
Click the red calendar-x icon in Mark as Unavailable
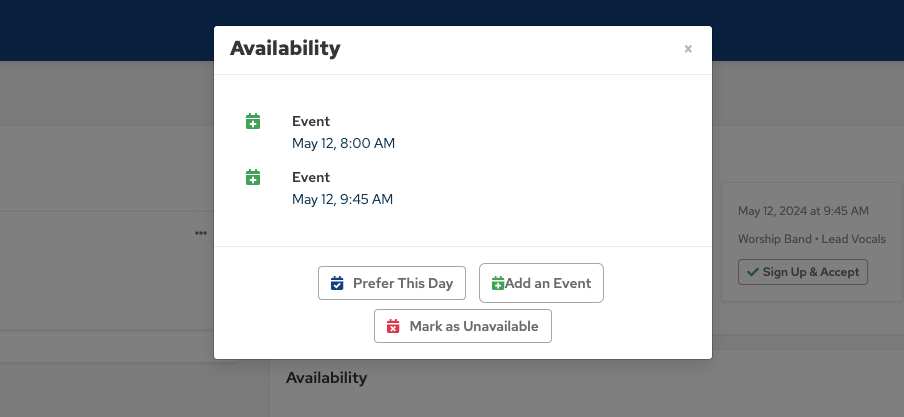point(393,327)
